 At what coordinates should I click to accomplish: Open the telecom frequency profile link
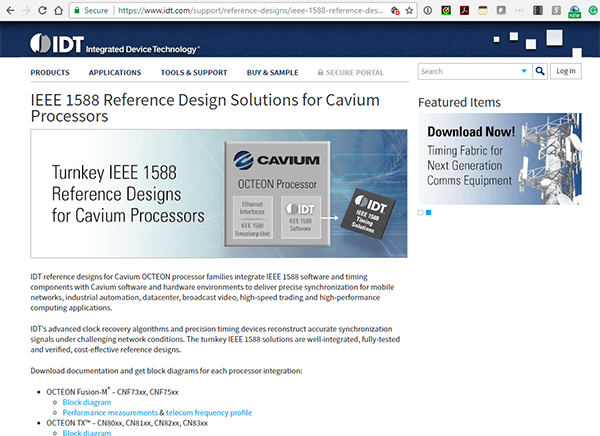pyautogui.click(x=209, y=413)
